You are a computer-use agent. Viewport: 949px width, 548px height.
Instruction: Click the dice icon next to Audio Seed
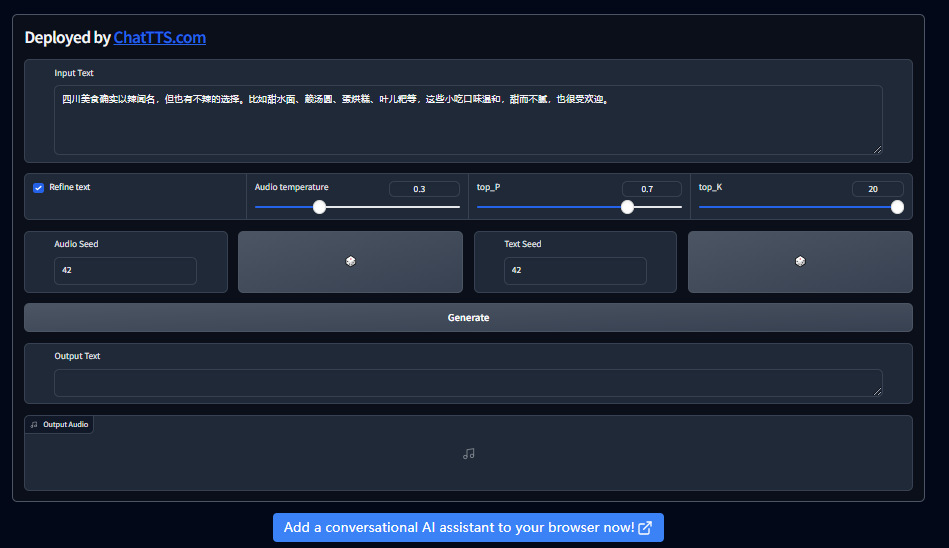coord(351,261)
